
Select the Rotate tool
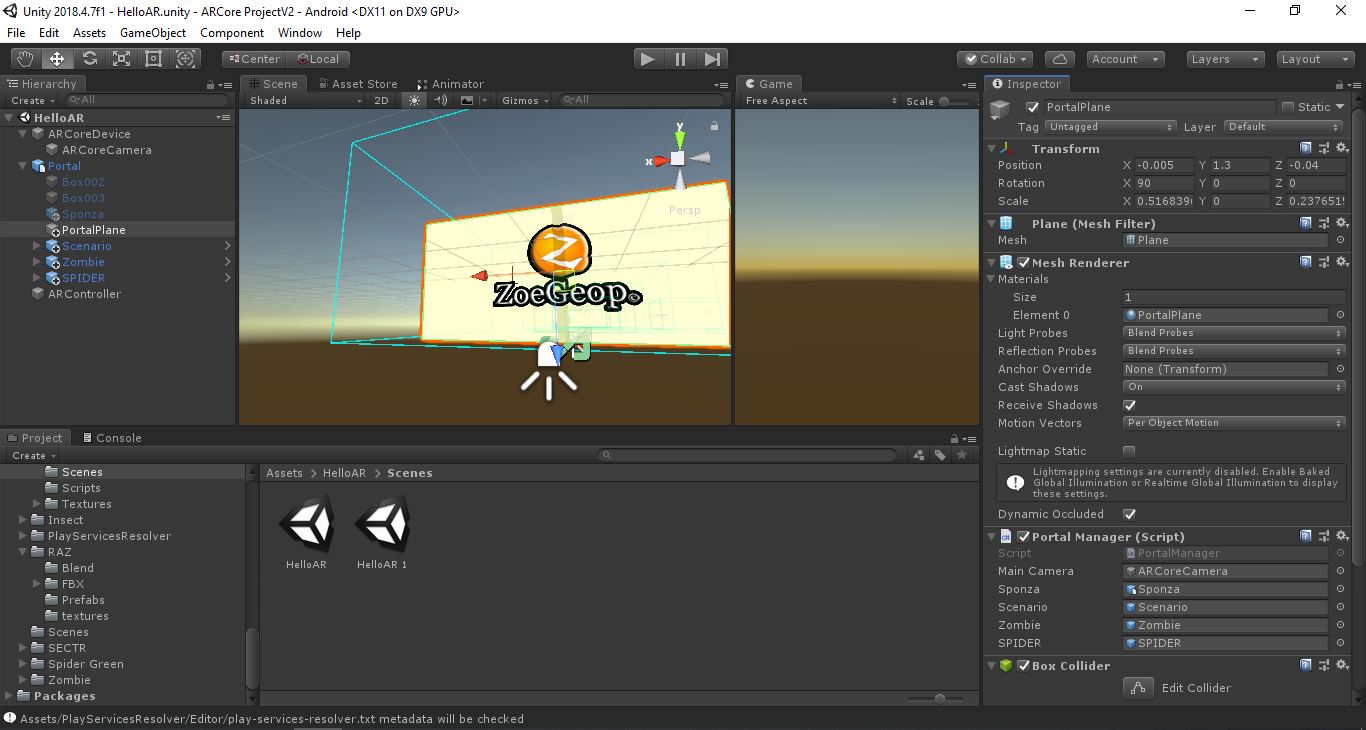tap(89, 59)
